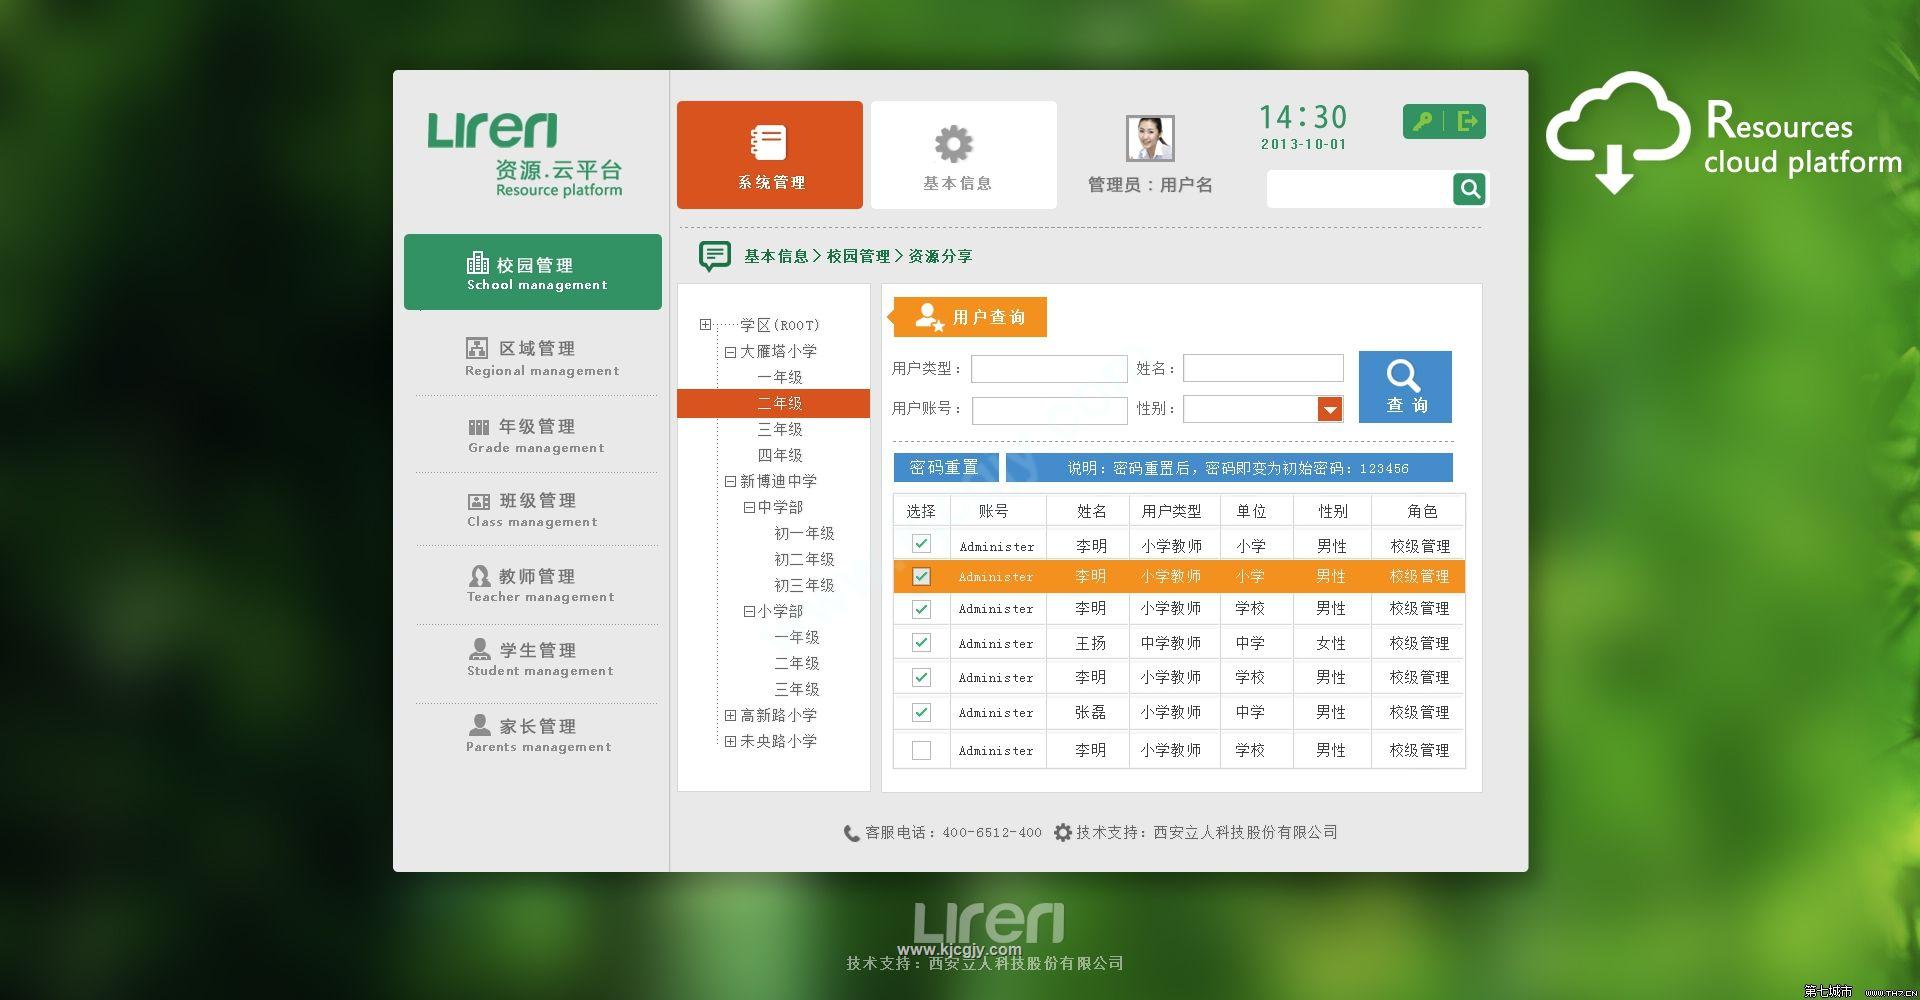Select the 系统管理 tab

click(x=769, y=155)
